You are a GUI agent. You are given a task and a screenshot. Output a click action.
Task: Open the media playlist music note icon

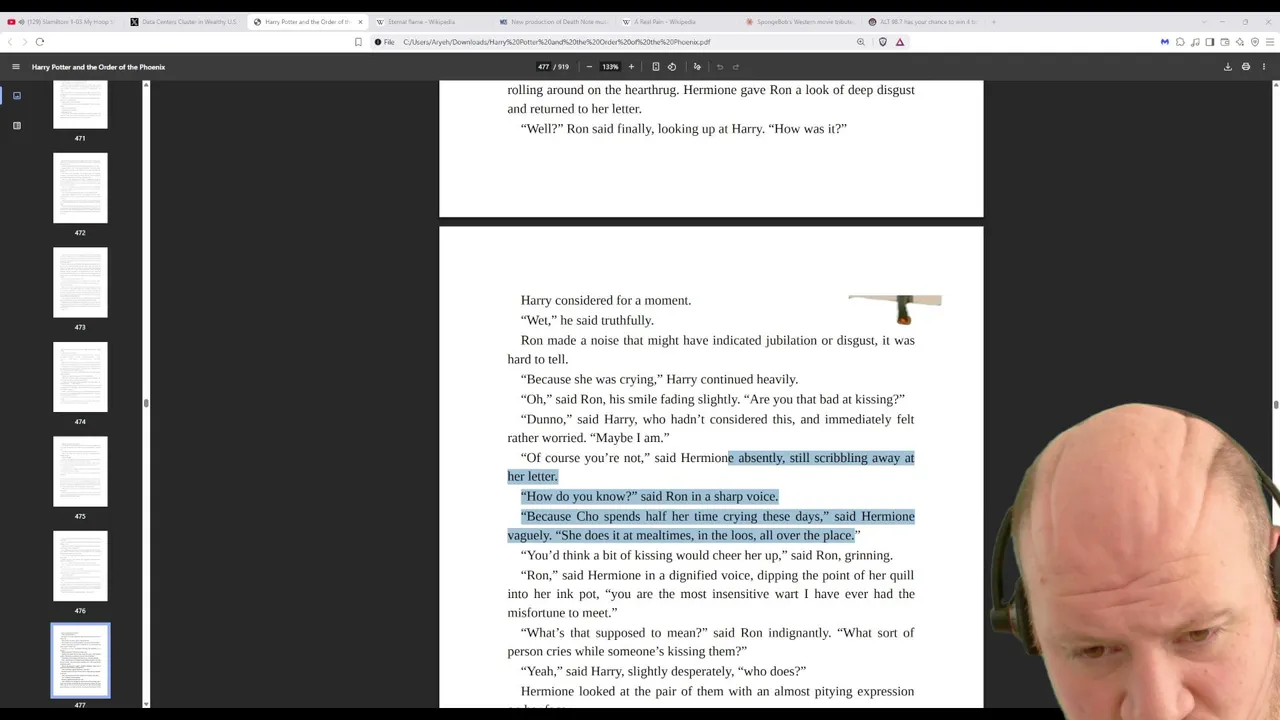click(1195, 42)
